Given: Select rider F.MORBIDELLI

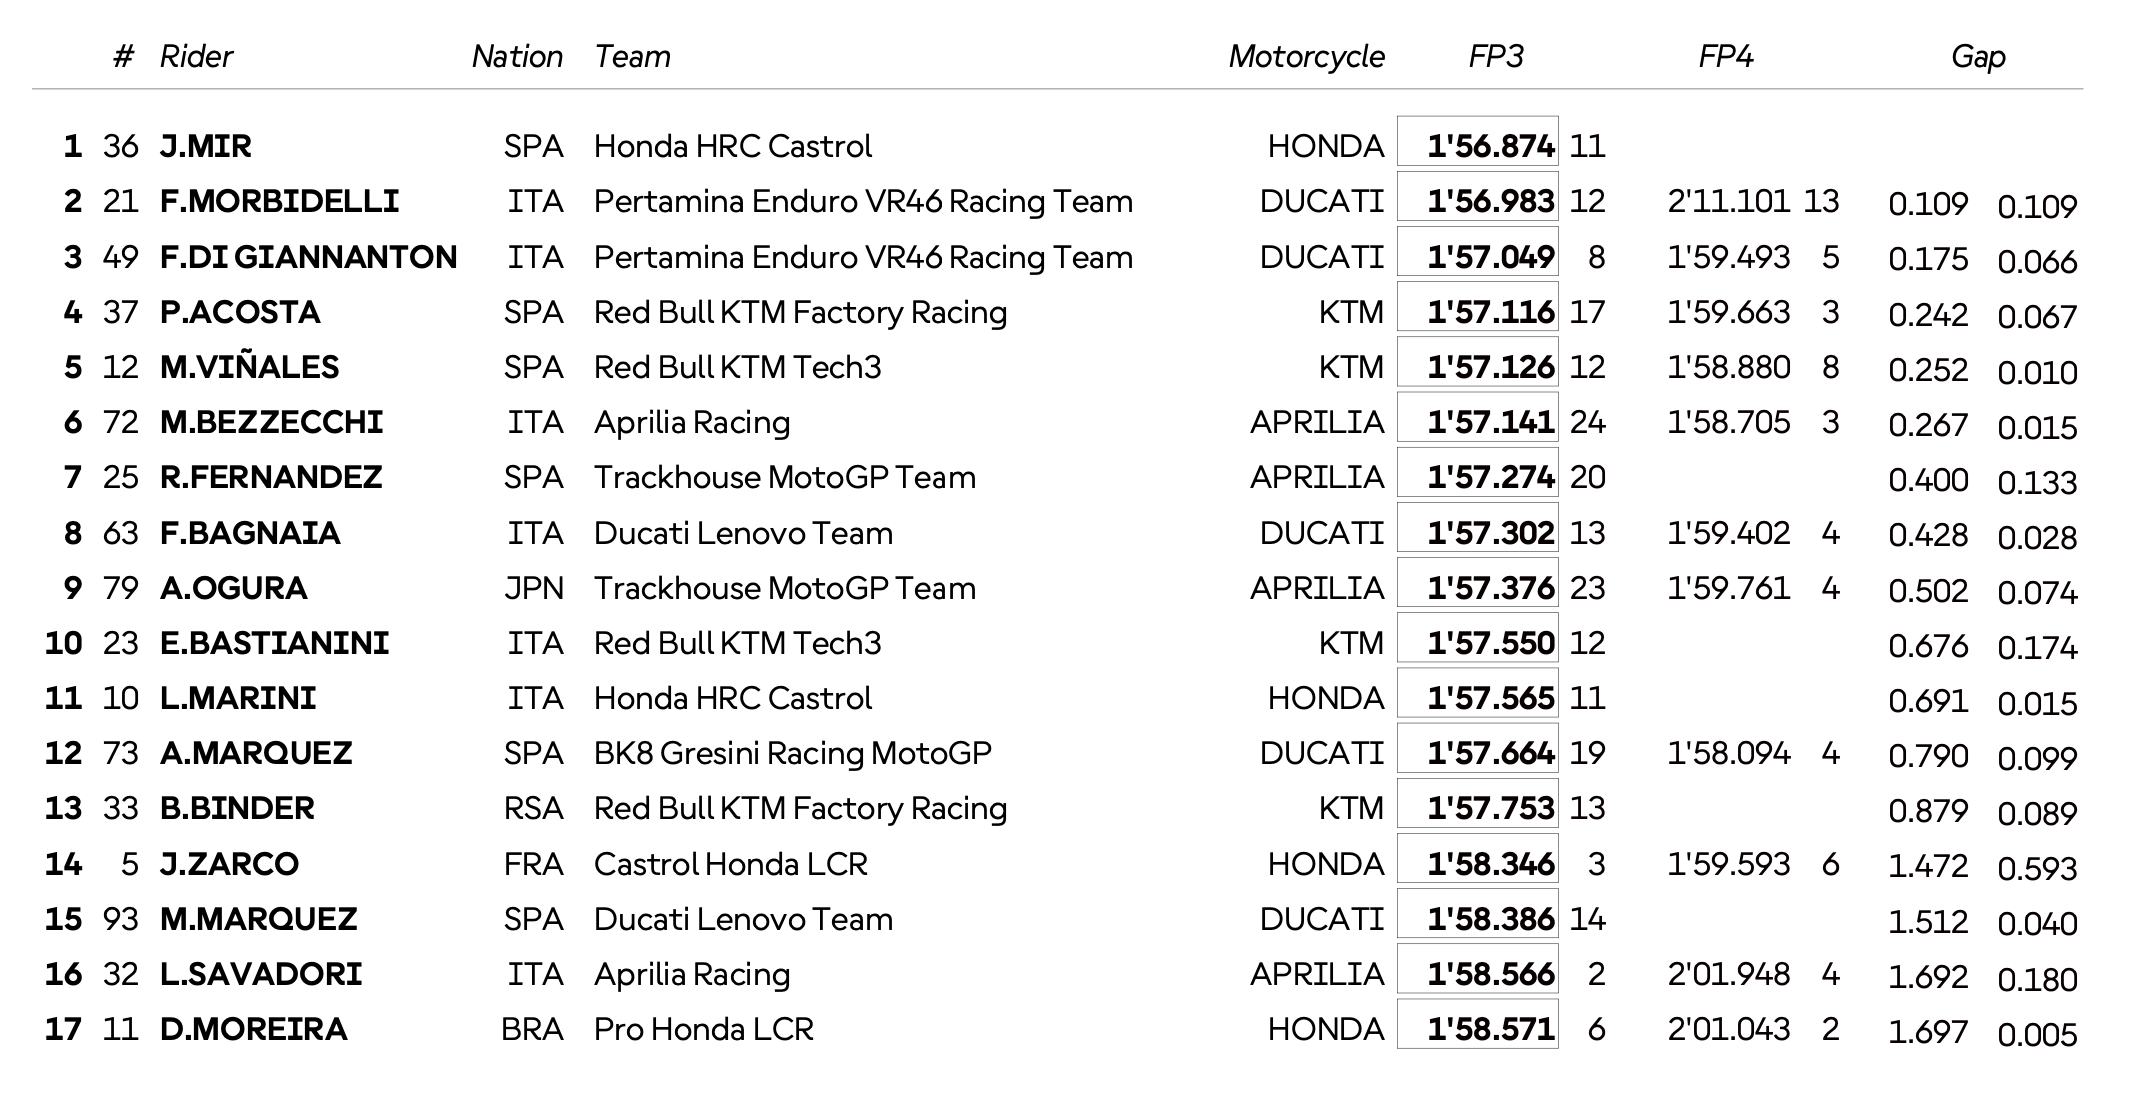Looking at the screenshot, I should point(279,202).
